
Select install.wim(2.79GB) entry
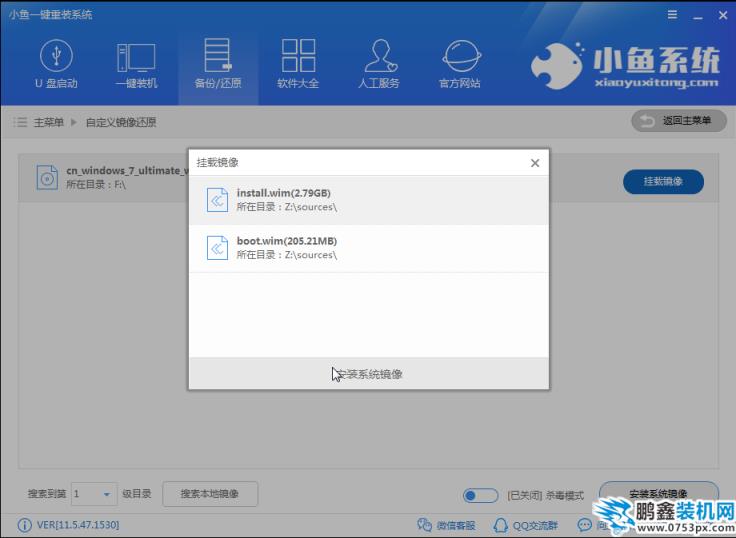[368, 200]
